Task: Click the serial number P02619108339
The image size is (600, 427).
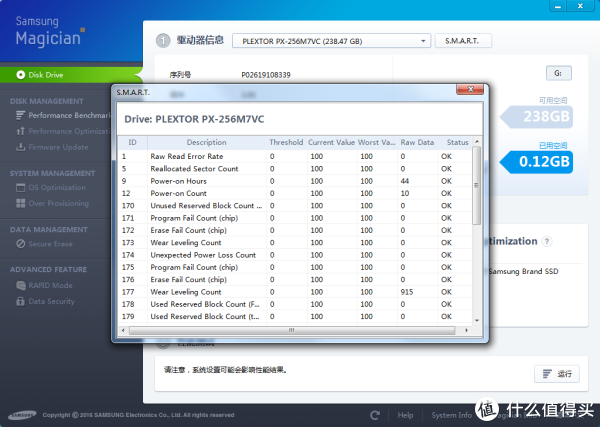Action: pyautogui.click(x=266, y=75)
